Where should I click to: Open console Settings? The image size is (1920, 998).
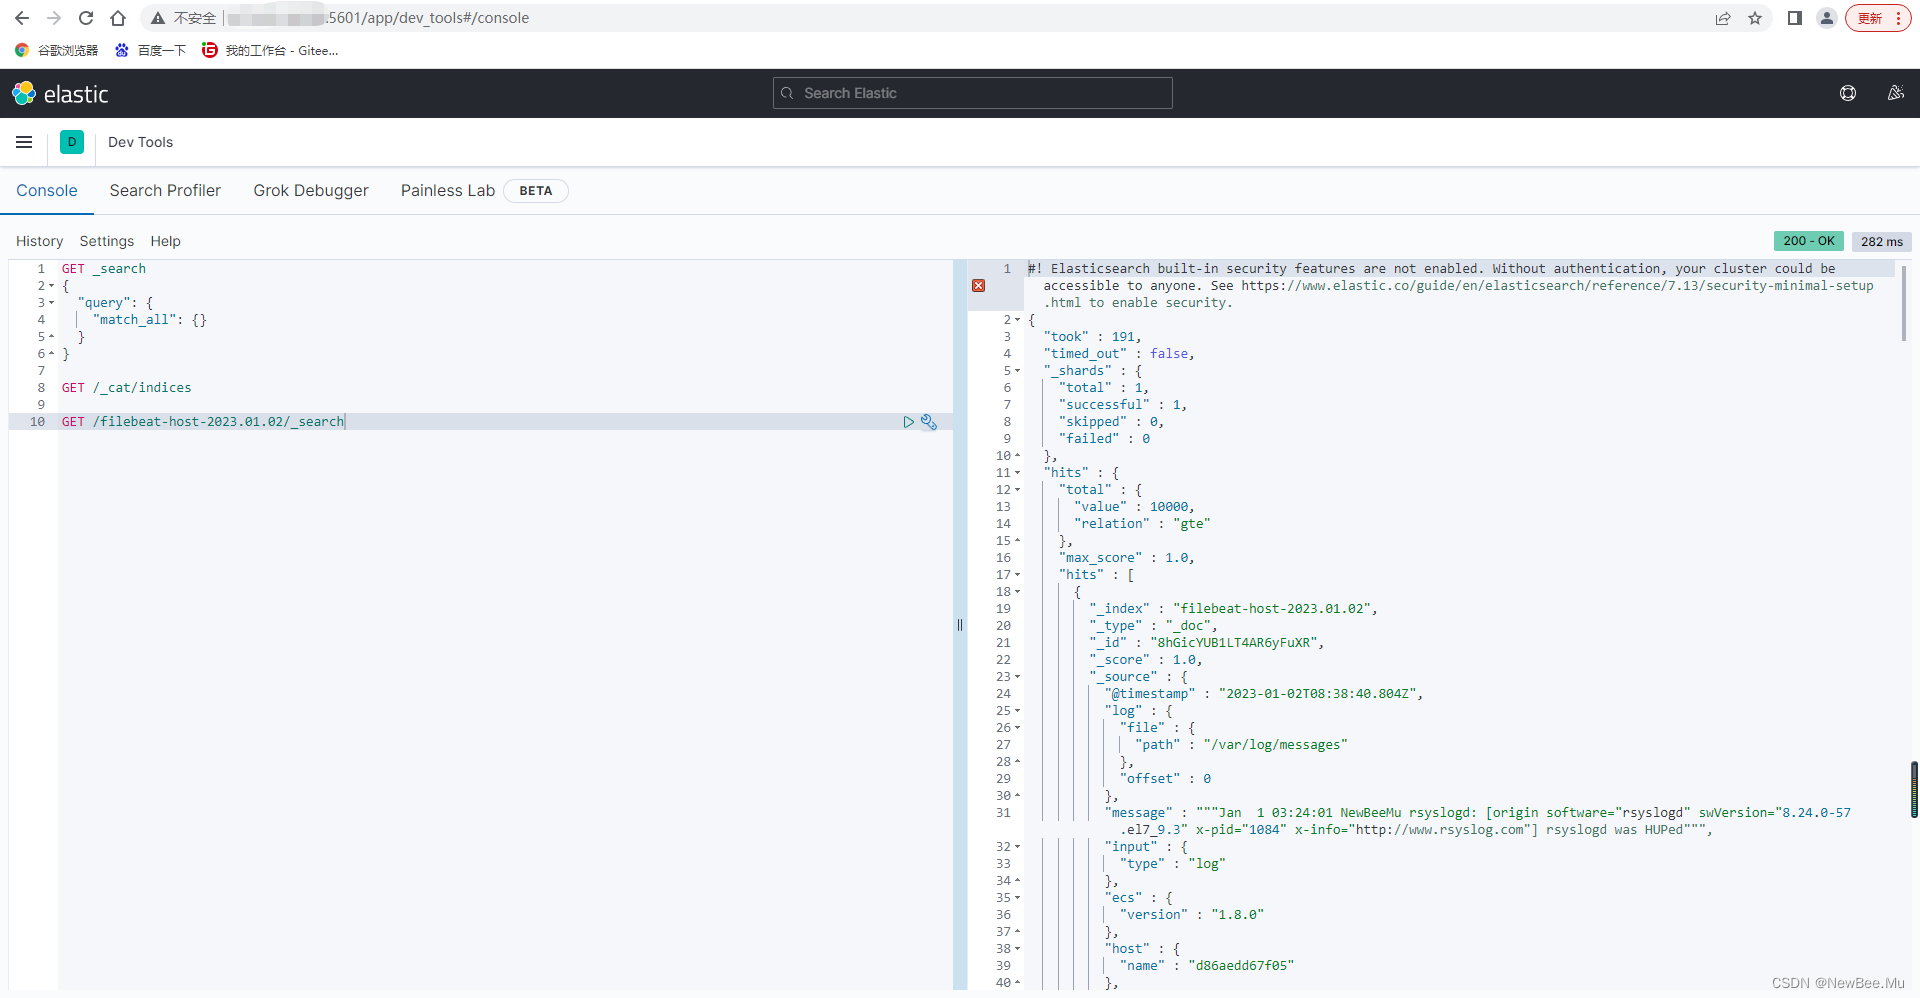point(107,241)
